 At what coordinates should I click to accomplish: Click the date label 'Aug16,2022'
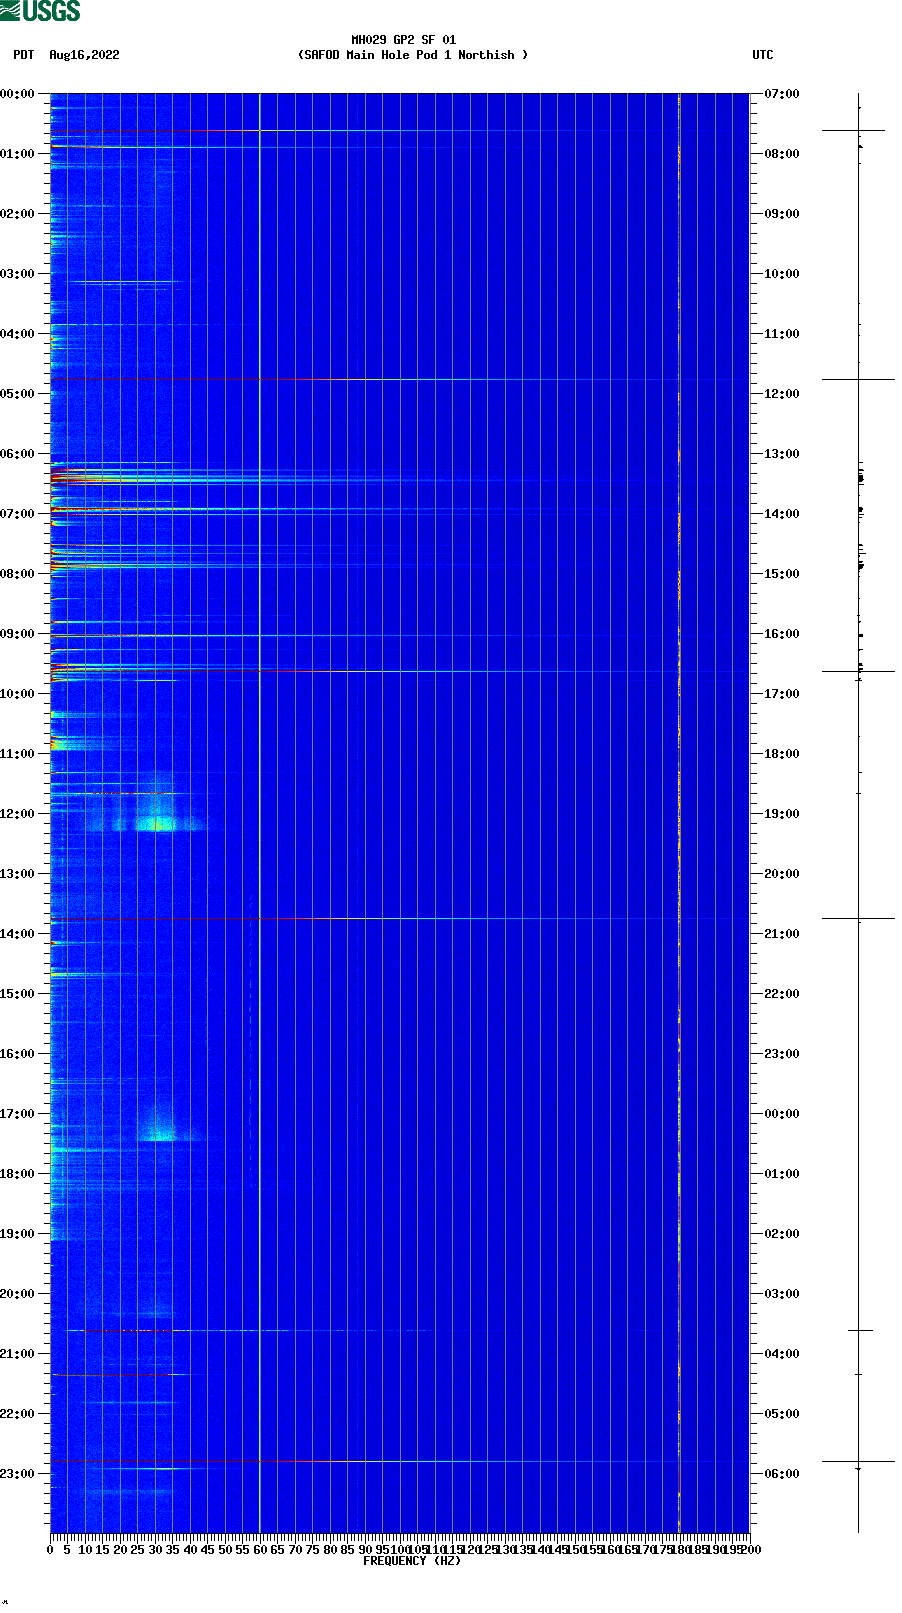click(84, 55)
